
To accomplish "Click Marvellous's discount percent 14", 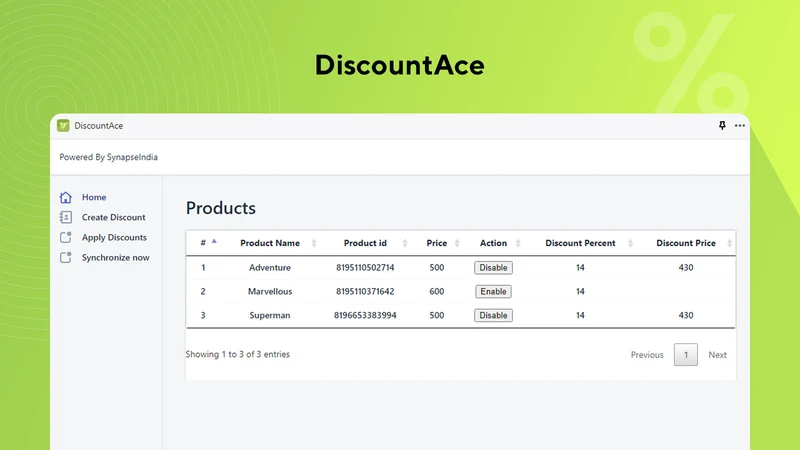I will tap(580, 291).
